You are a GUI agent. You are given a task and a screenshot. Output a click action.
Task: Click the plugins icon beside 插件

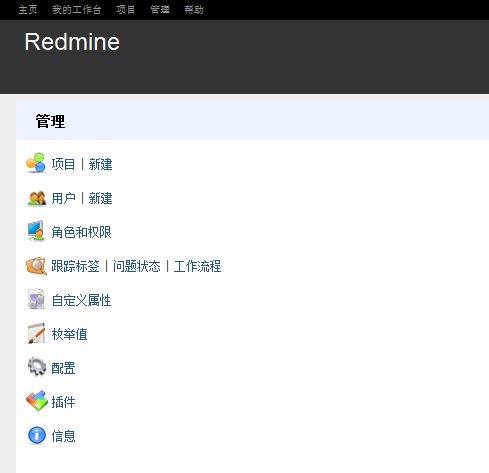coord(37,401)
